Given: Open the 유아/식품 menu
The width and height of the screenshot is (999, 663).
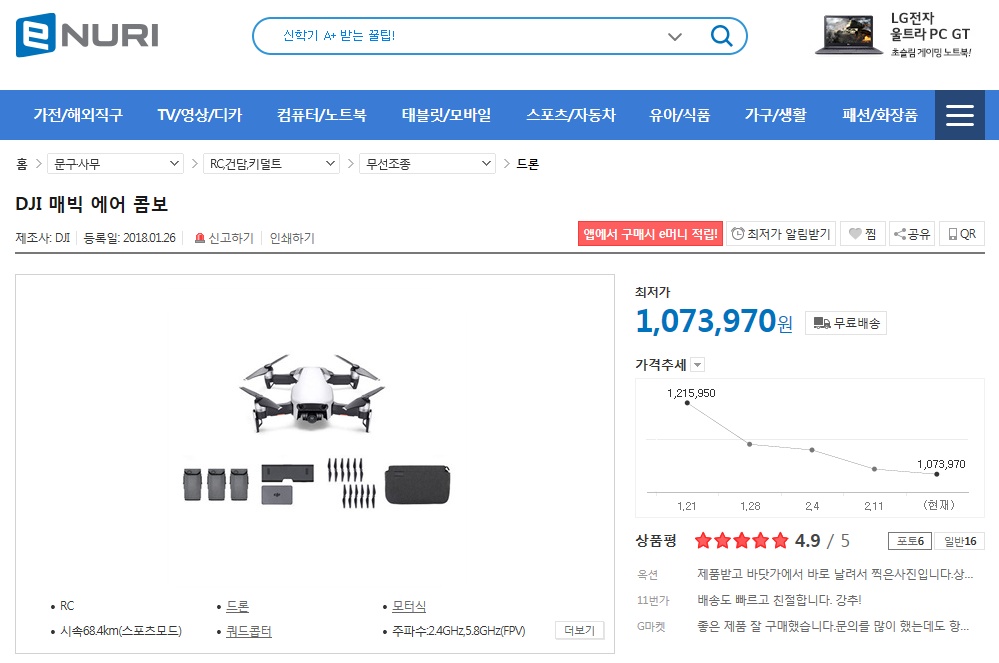Looking at the screenshot, I should tap(679, 115).
